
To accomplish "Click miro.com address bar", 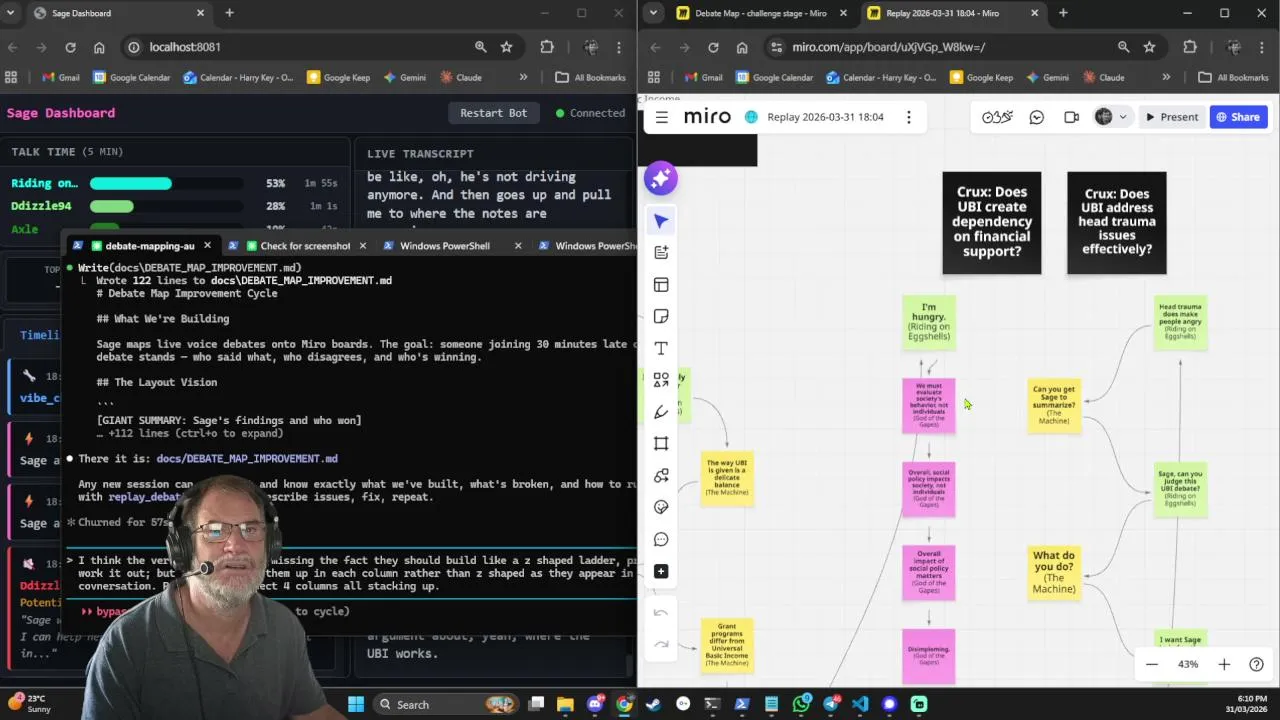I will click(940, 47).
